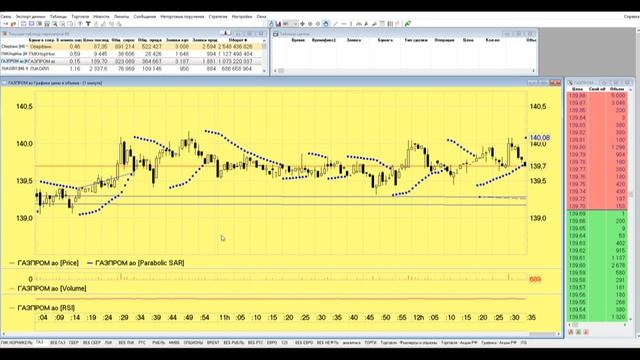Open the chart interval combo box
The height and width of the screenshot is (360, 640).
[290, 24]
